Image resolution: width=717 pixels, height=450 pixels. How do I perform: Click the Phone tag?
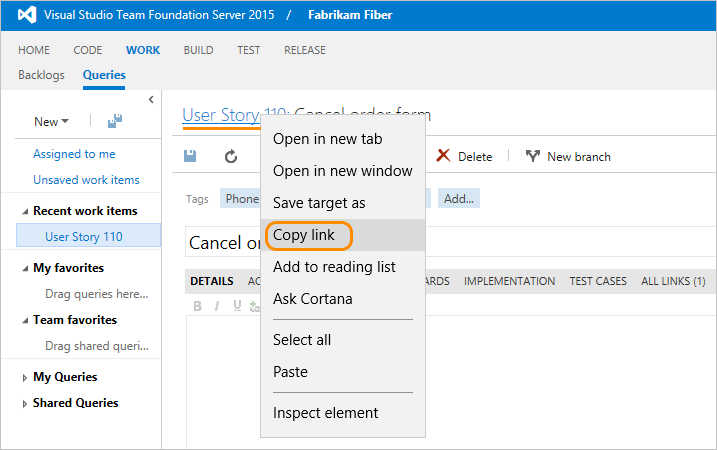241,198
